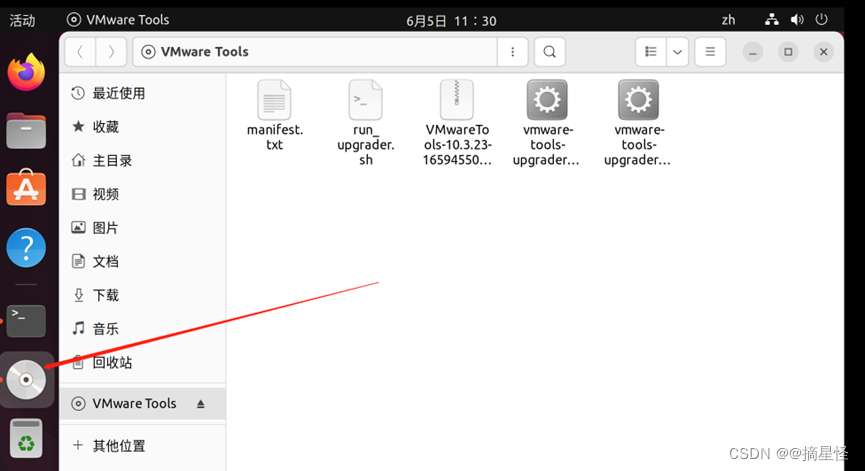Viewport: 865px width, 471px height.
Task: Go to 主目录 in the sidebar
Action: coord(142,160)
